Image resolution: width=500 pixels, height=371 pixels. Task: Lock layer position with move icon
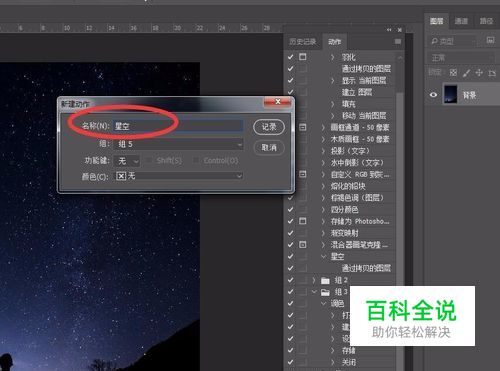click(479, 72)
